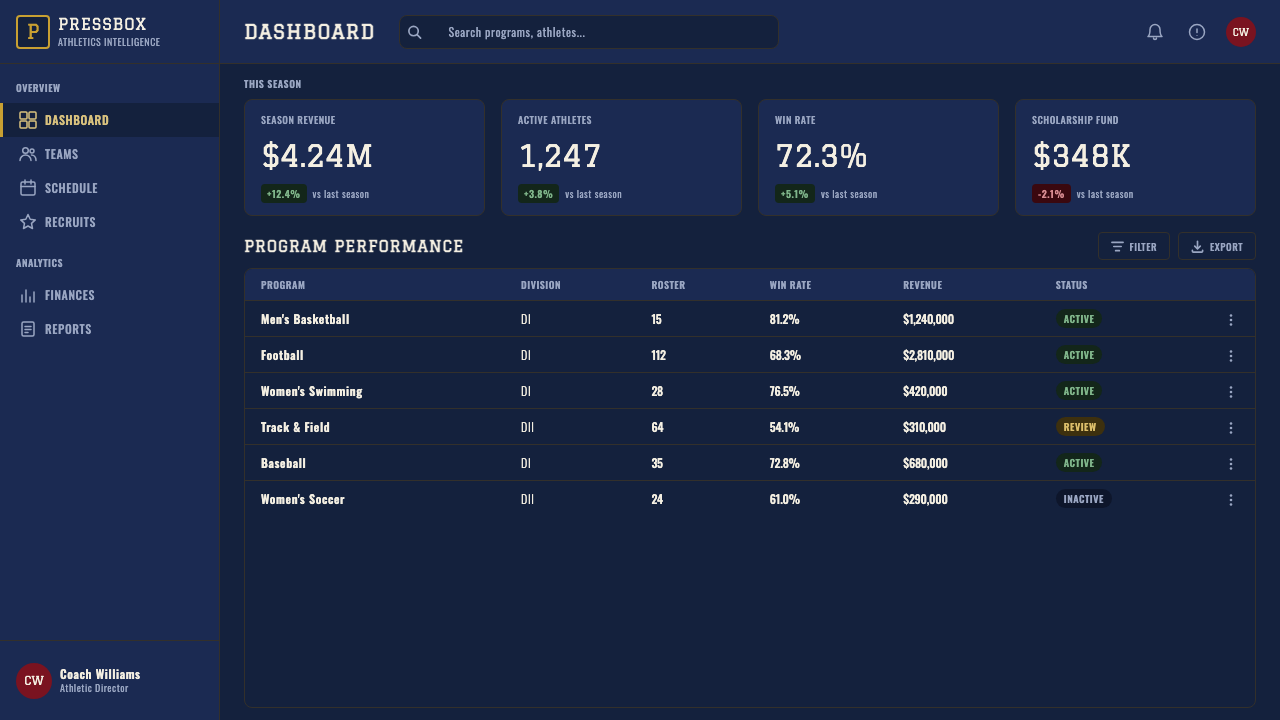Click the alert info circle icon
The height and width of the screenshot is (720, 1280).
pyautogui.click(x=1197, y=32)
